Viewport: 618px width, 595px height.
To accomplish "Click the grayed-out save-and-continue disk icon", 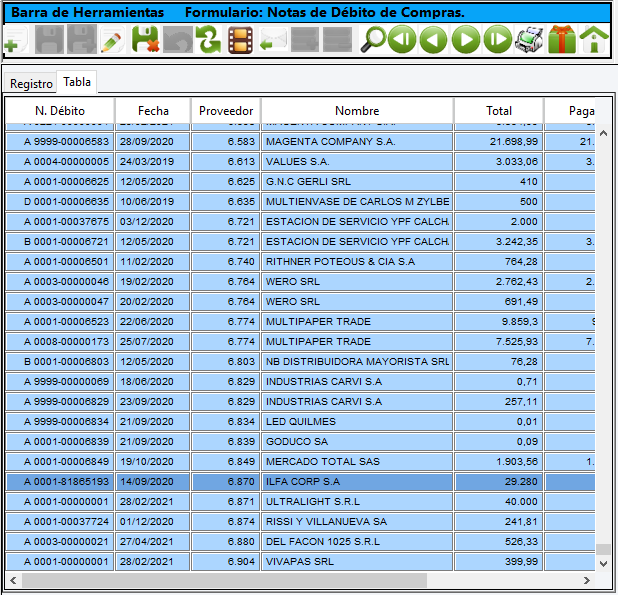I will pyautogui.click(x=82, y=40).
